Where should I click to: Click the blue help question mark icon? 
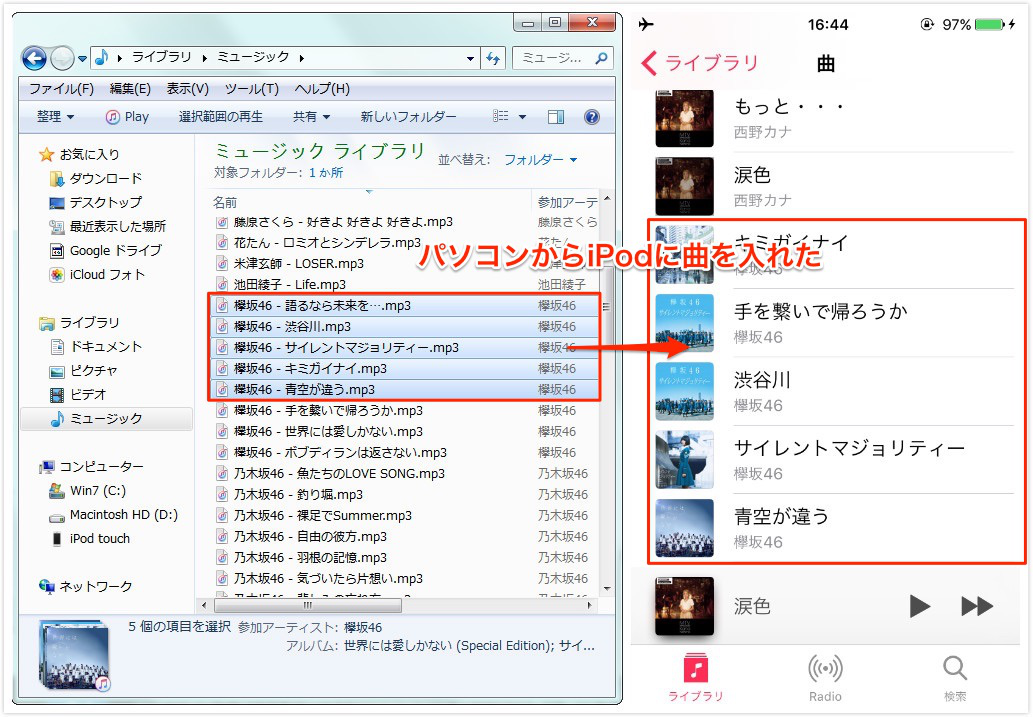pos(592,117)
